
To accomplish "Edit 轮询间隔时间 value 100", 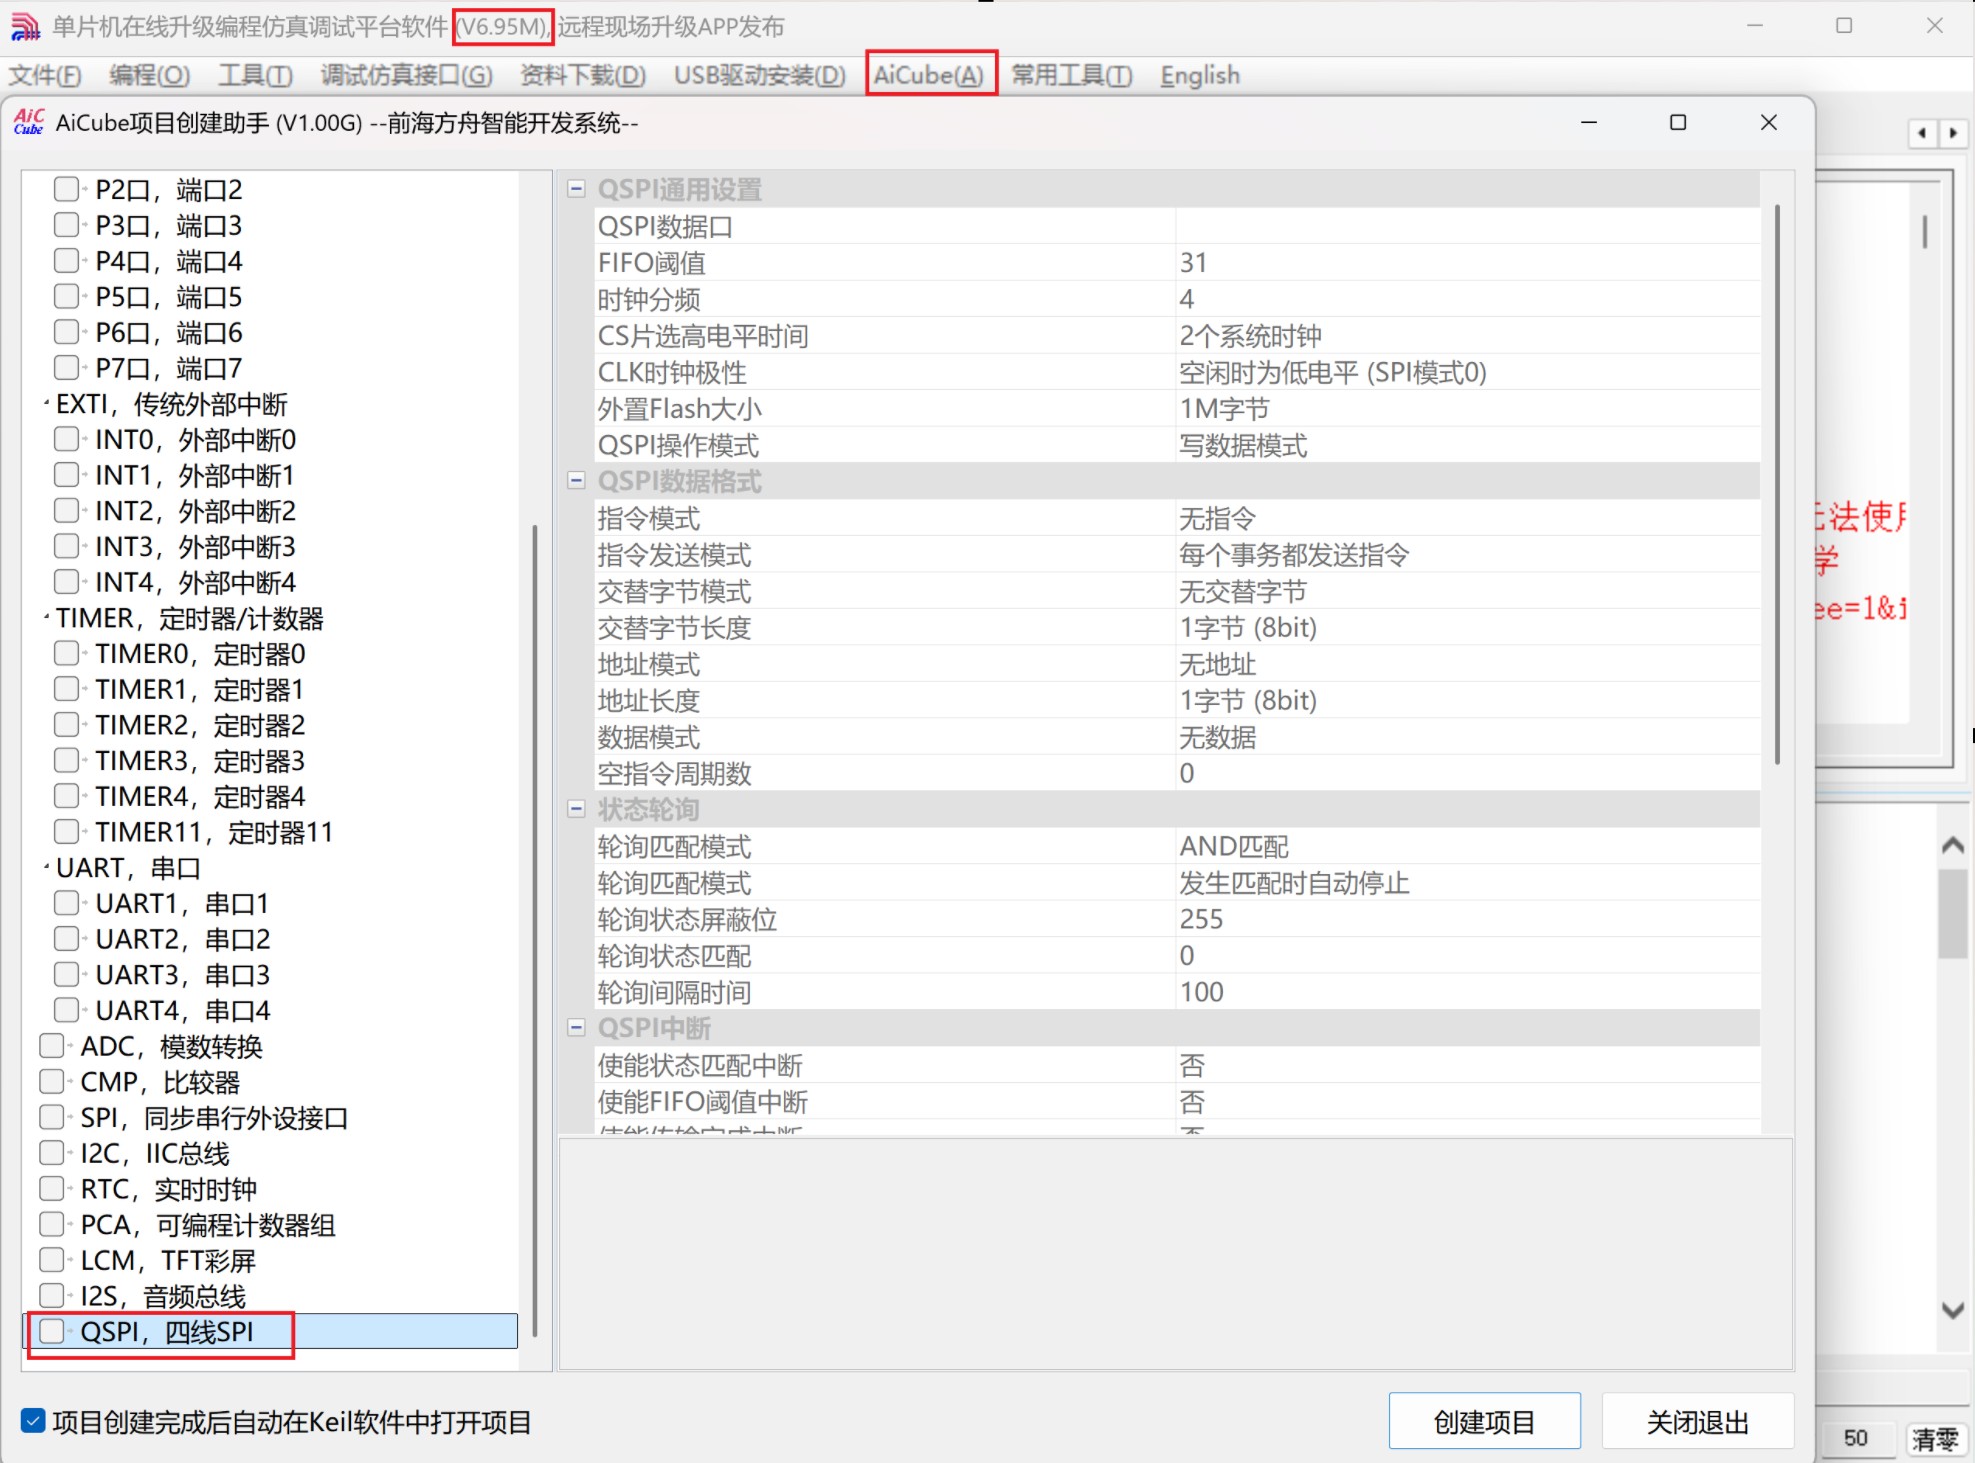I will point(1467,992).
